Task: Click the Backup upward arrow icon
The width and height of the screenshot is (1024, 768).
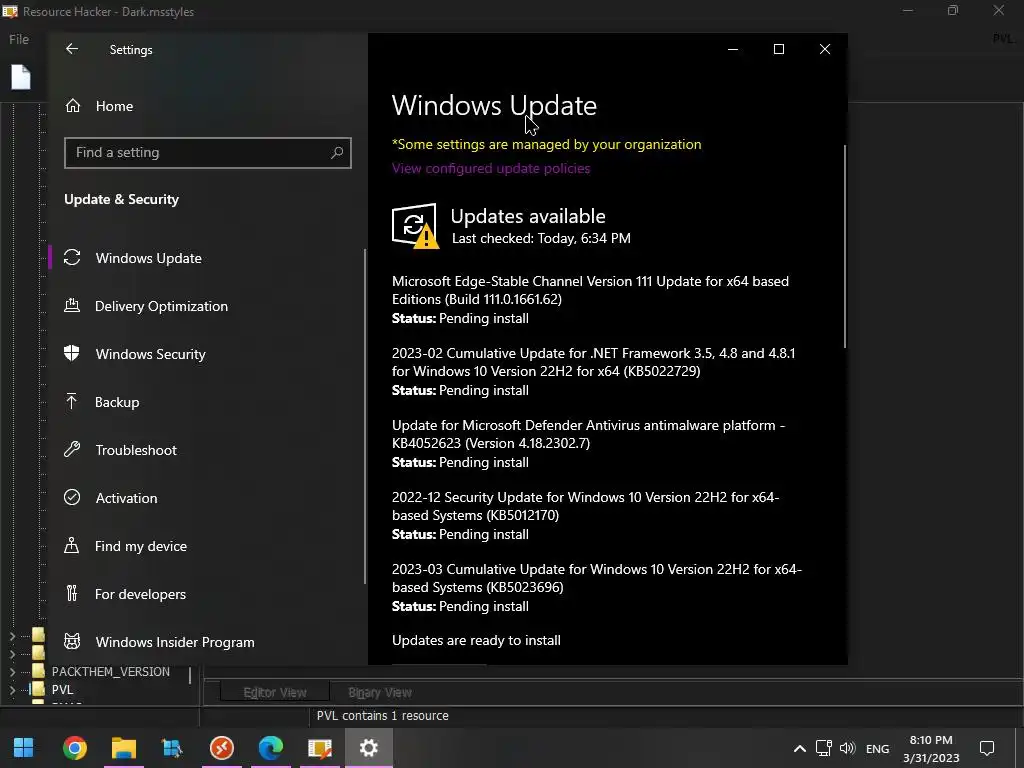Action: tap(72, 401)
